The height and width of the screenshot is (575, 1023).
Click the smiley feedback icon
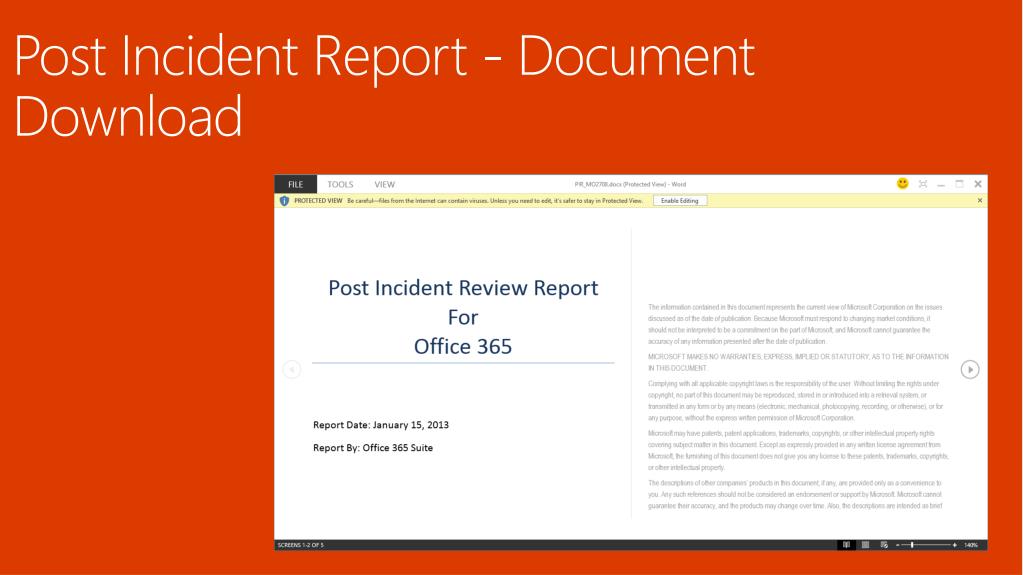click(x=902, y=183)
